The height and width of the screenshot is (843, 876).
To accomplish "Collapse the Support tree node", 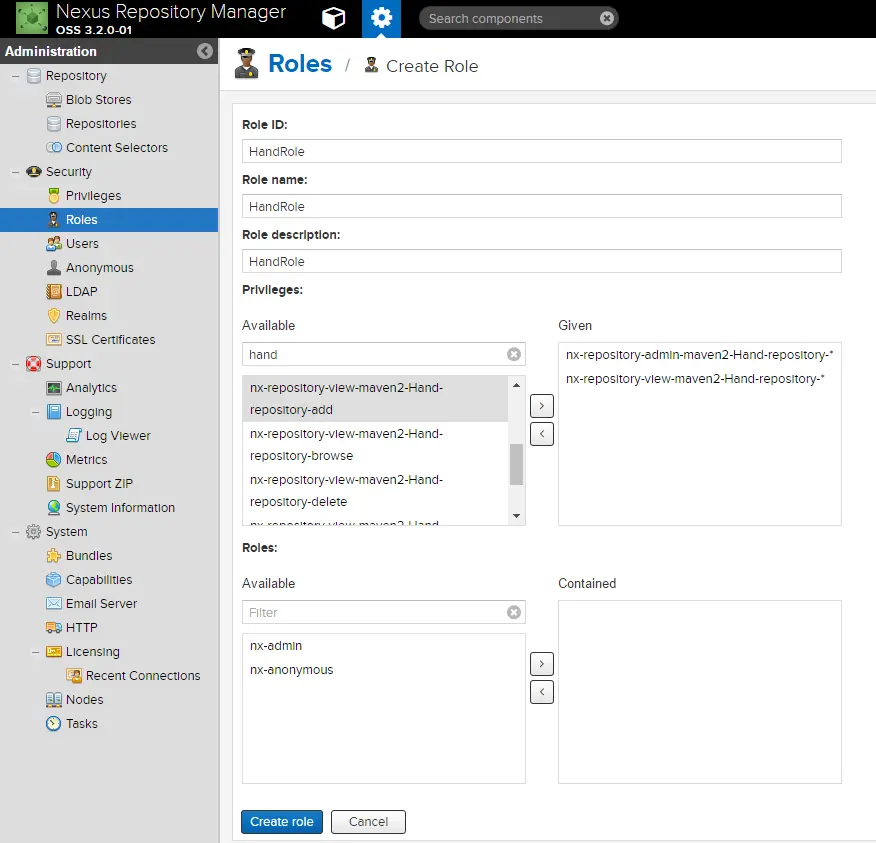I will pyautogui.click(x=16, y=364).
